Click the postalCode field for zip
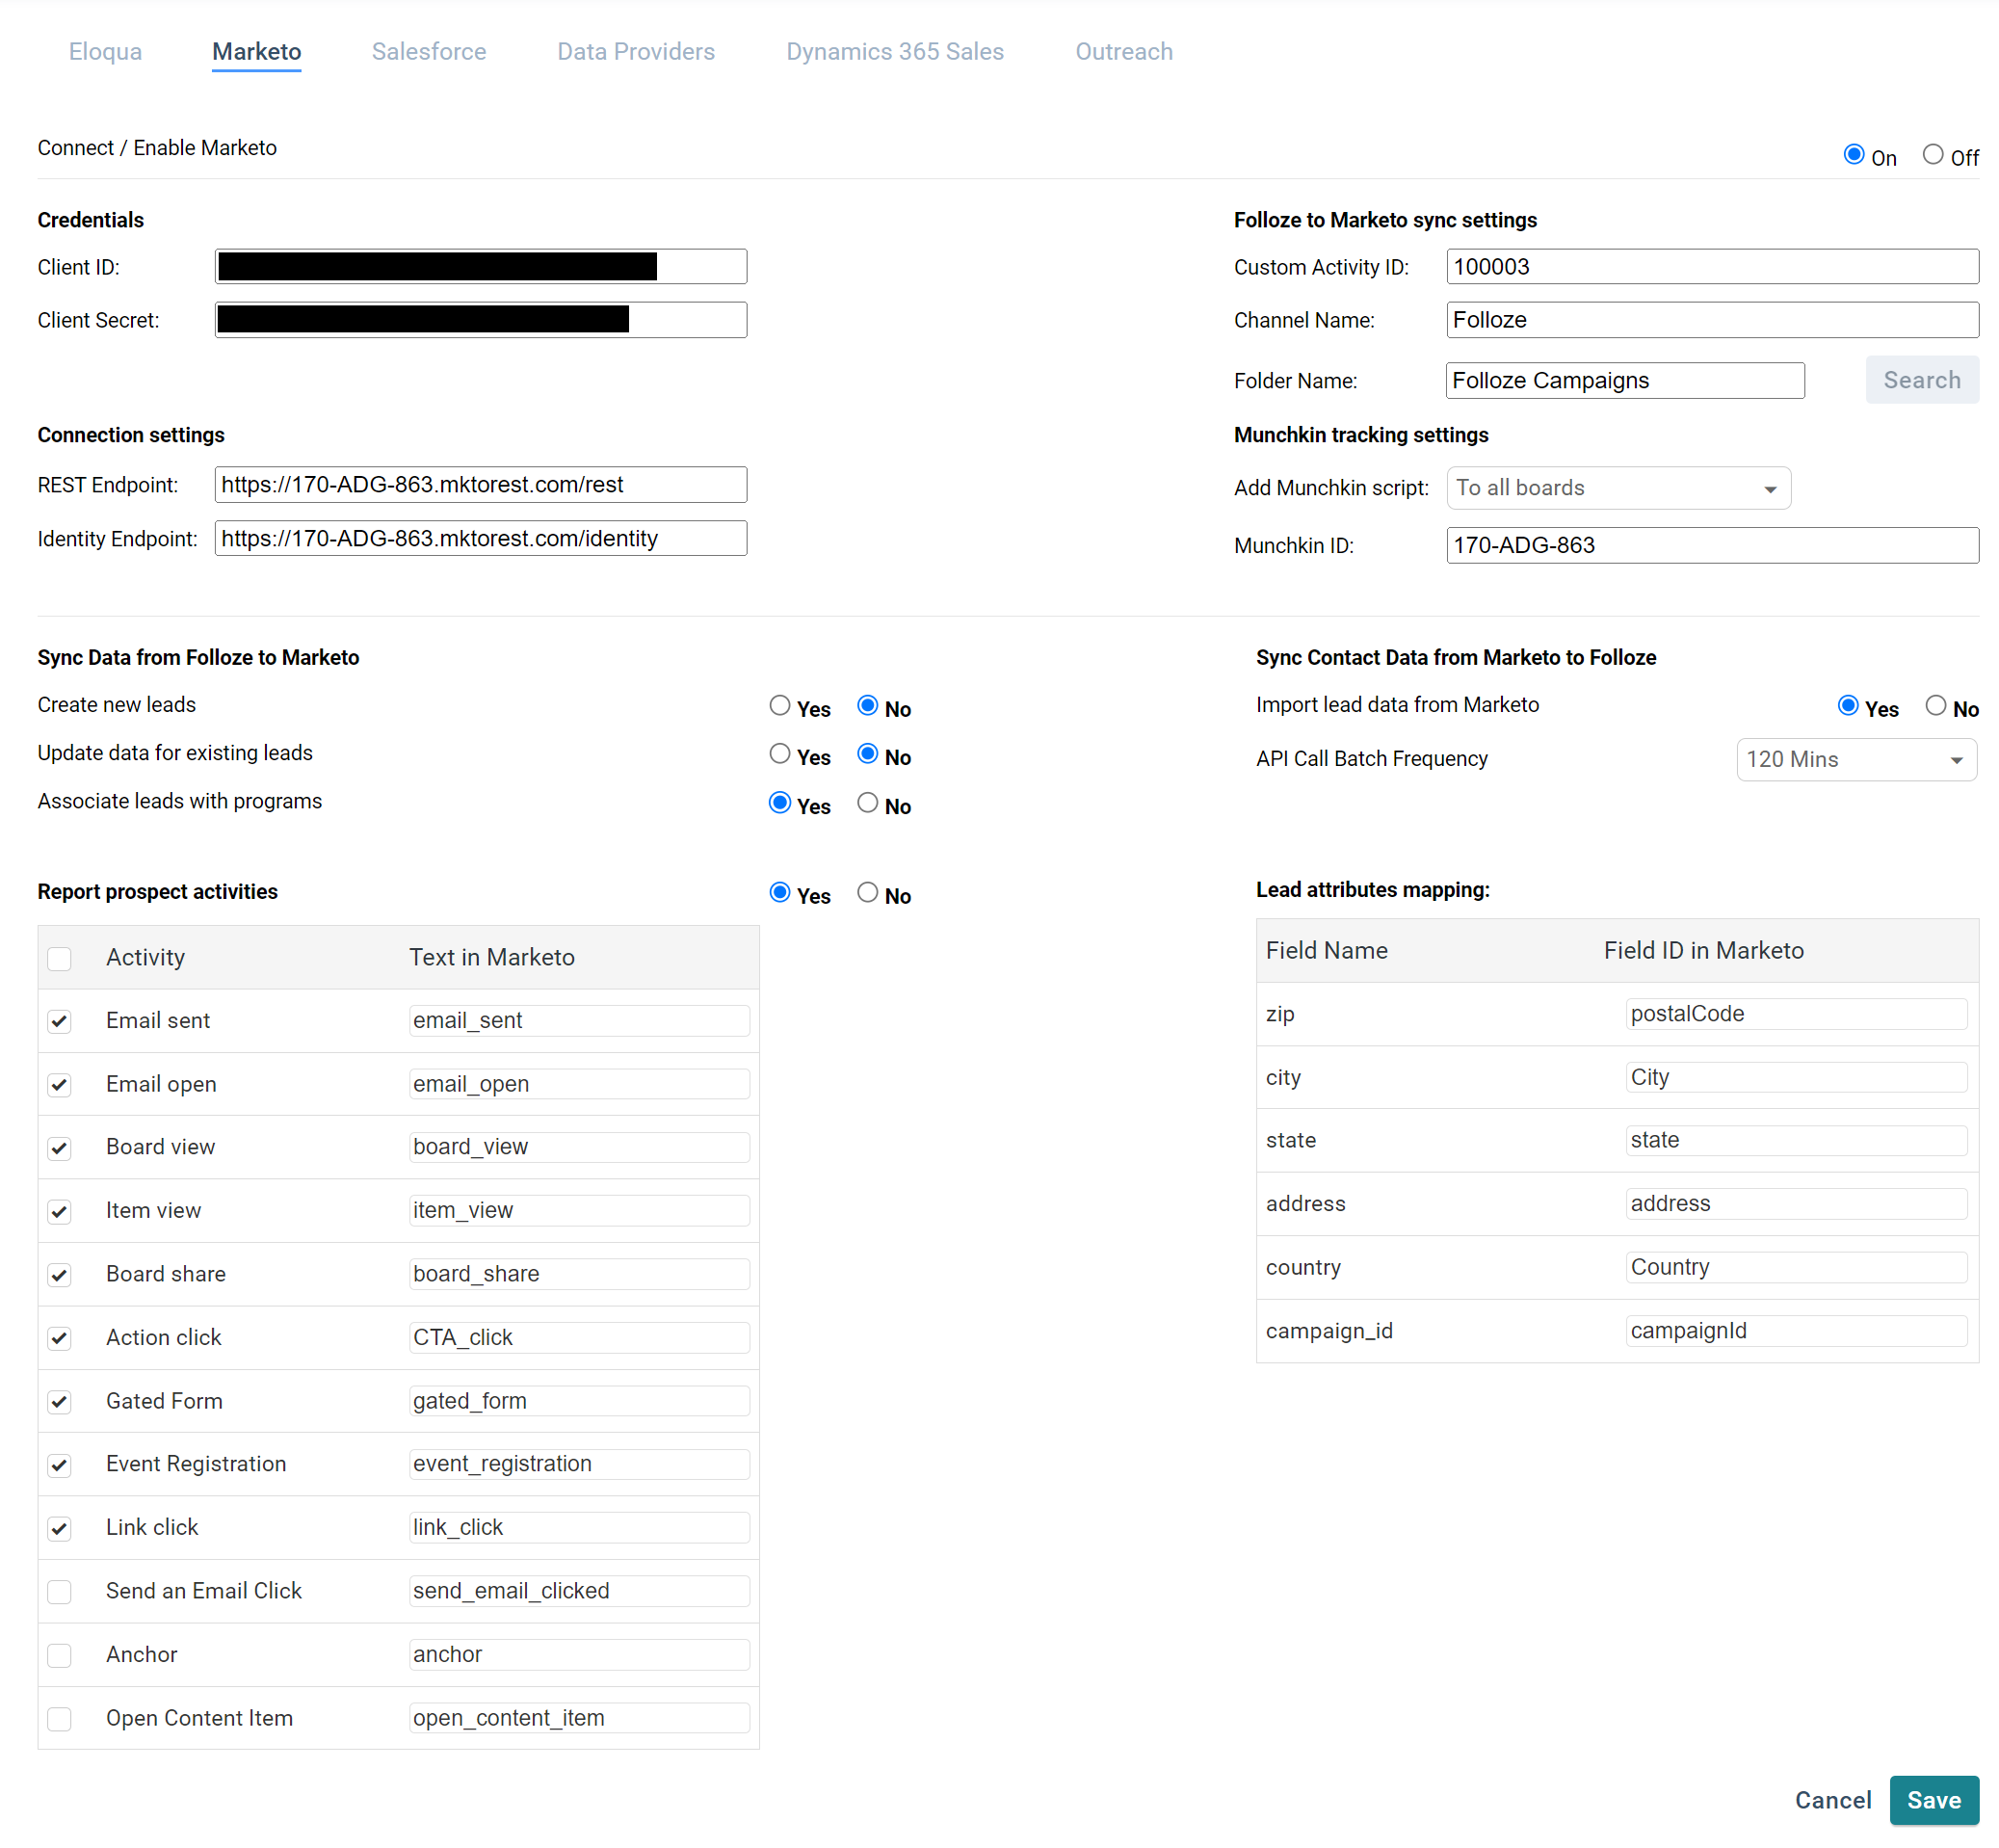This screenshot has width=1999, height=1848. [1796, 1014]
